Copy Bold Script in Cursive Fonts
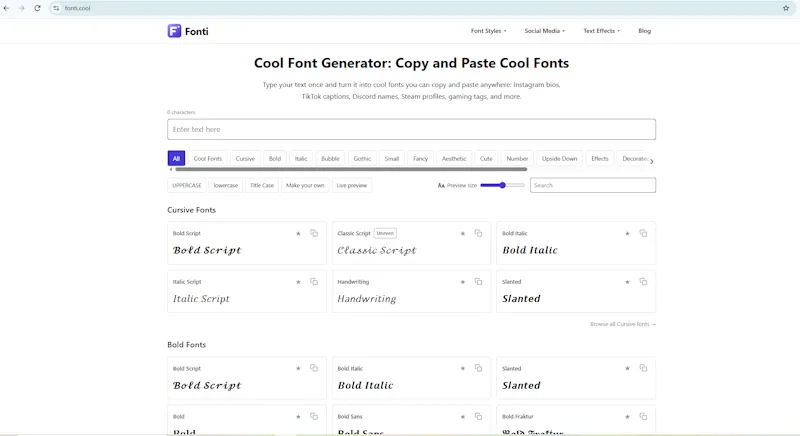Image resolution: width=800 pixels, height=436 pixels. click(x=314, y=233)
